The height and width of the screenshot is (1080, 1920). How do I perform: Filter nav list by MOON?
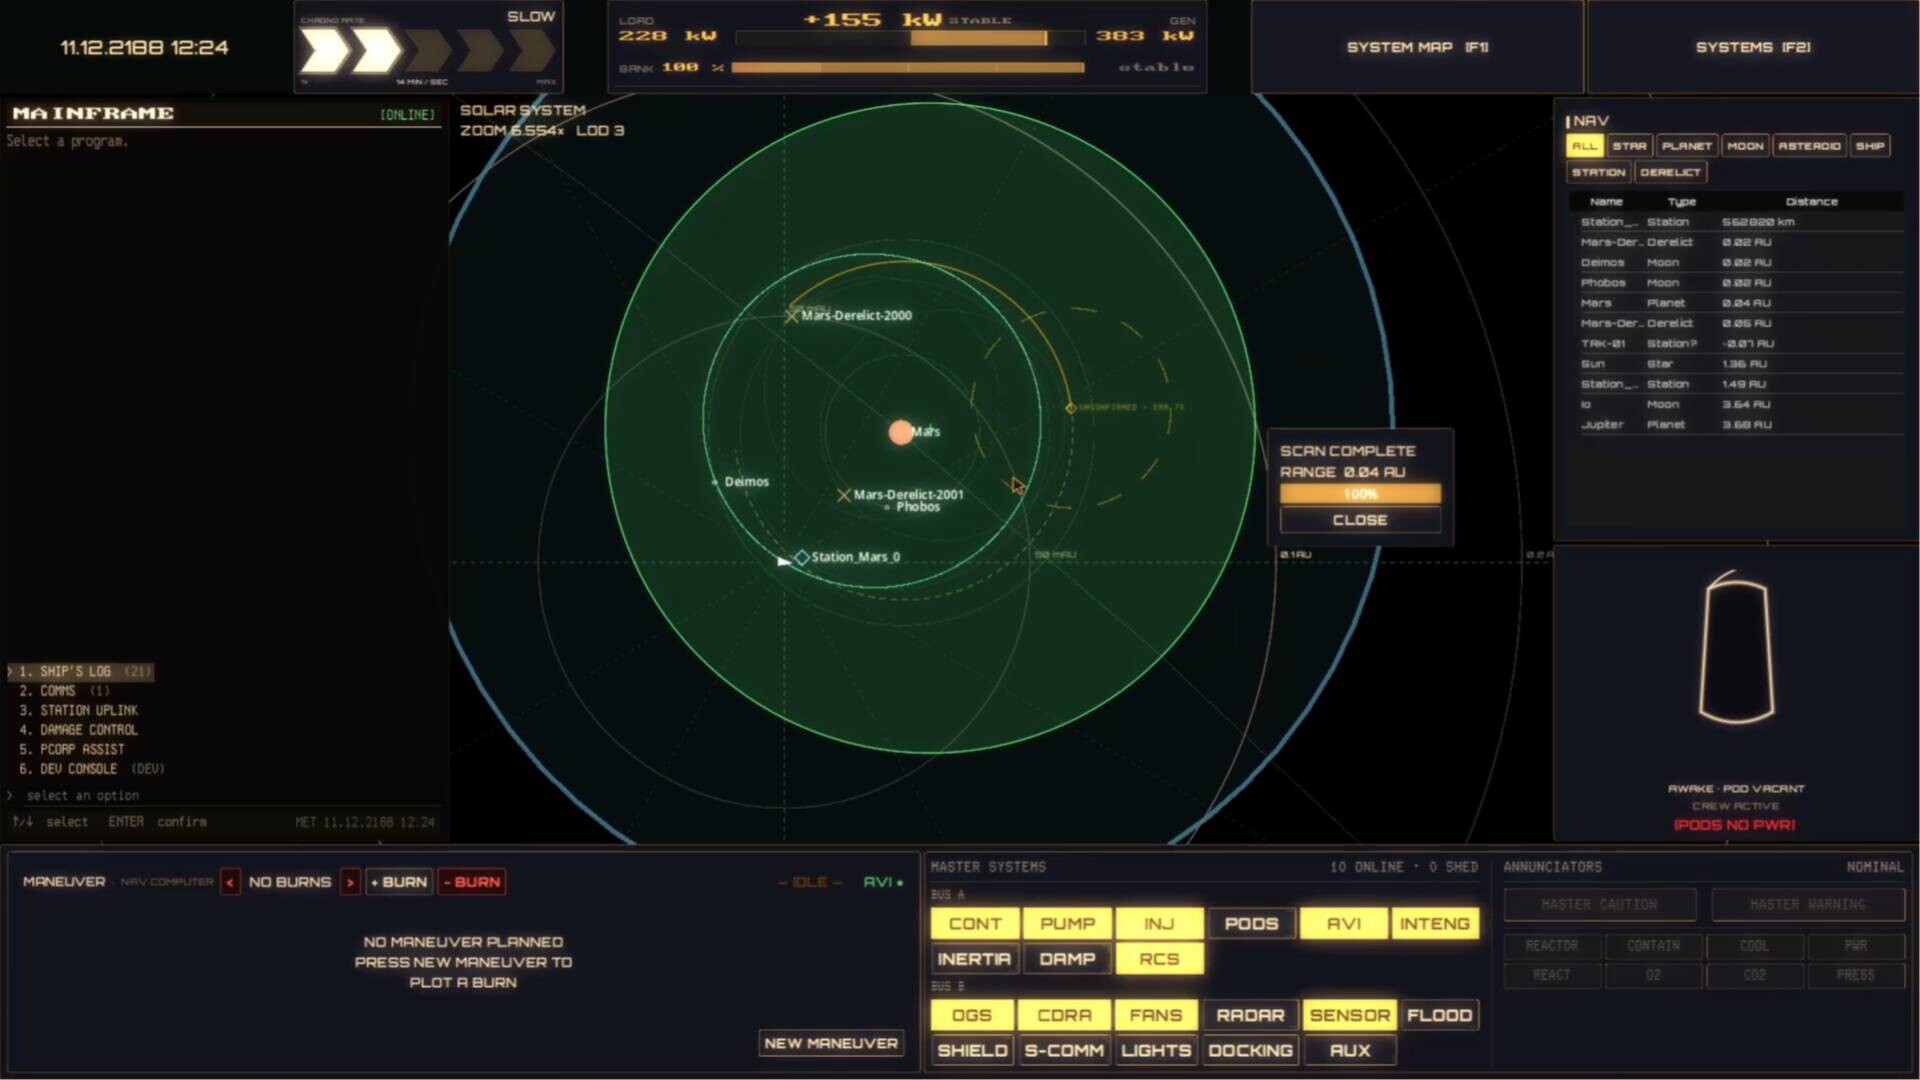(1745, 146)
